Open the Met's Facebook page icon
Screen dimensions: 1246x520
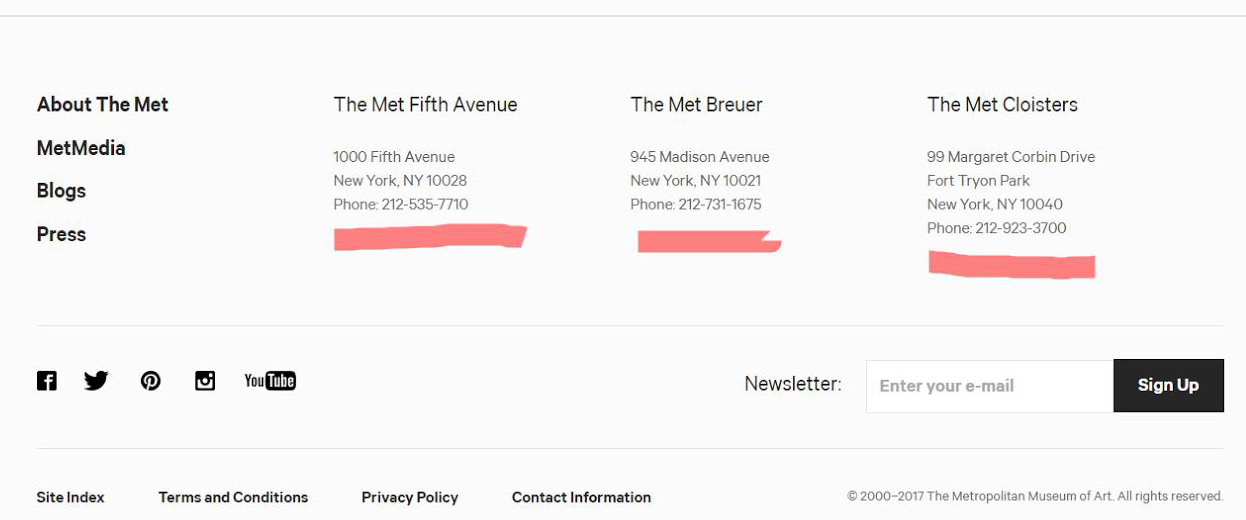47,381
